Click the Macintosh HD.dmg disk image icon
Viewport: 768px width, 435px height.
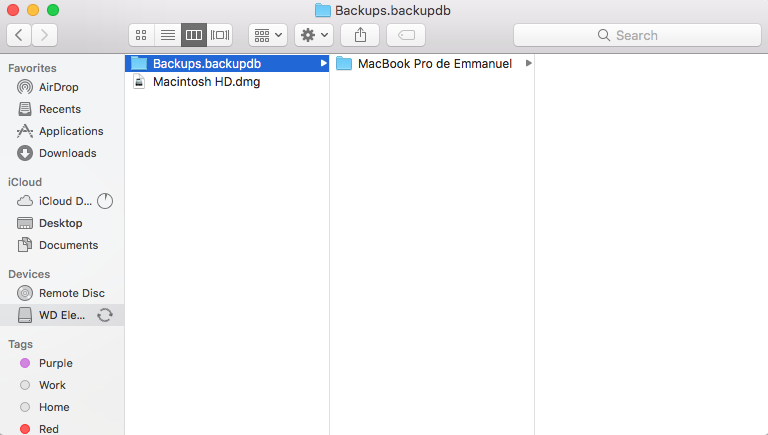coord(140,82)
